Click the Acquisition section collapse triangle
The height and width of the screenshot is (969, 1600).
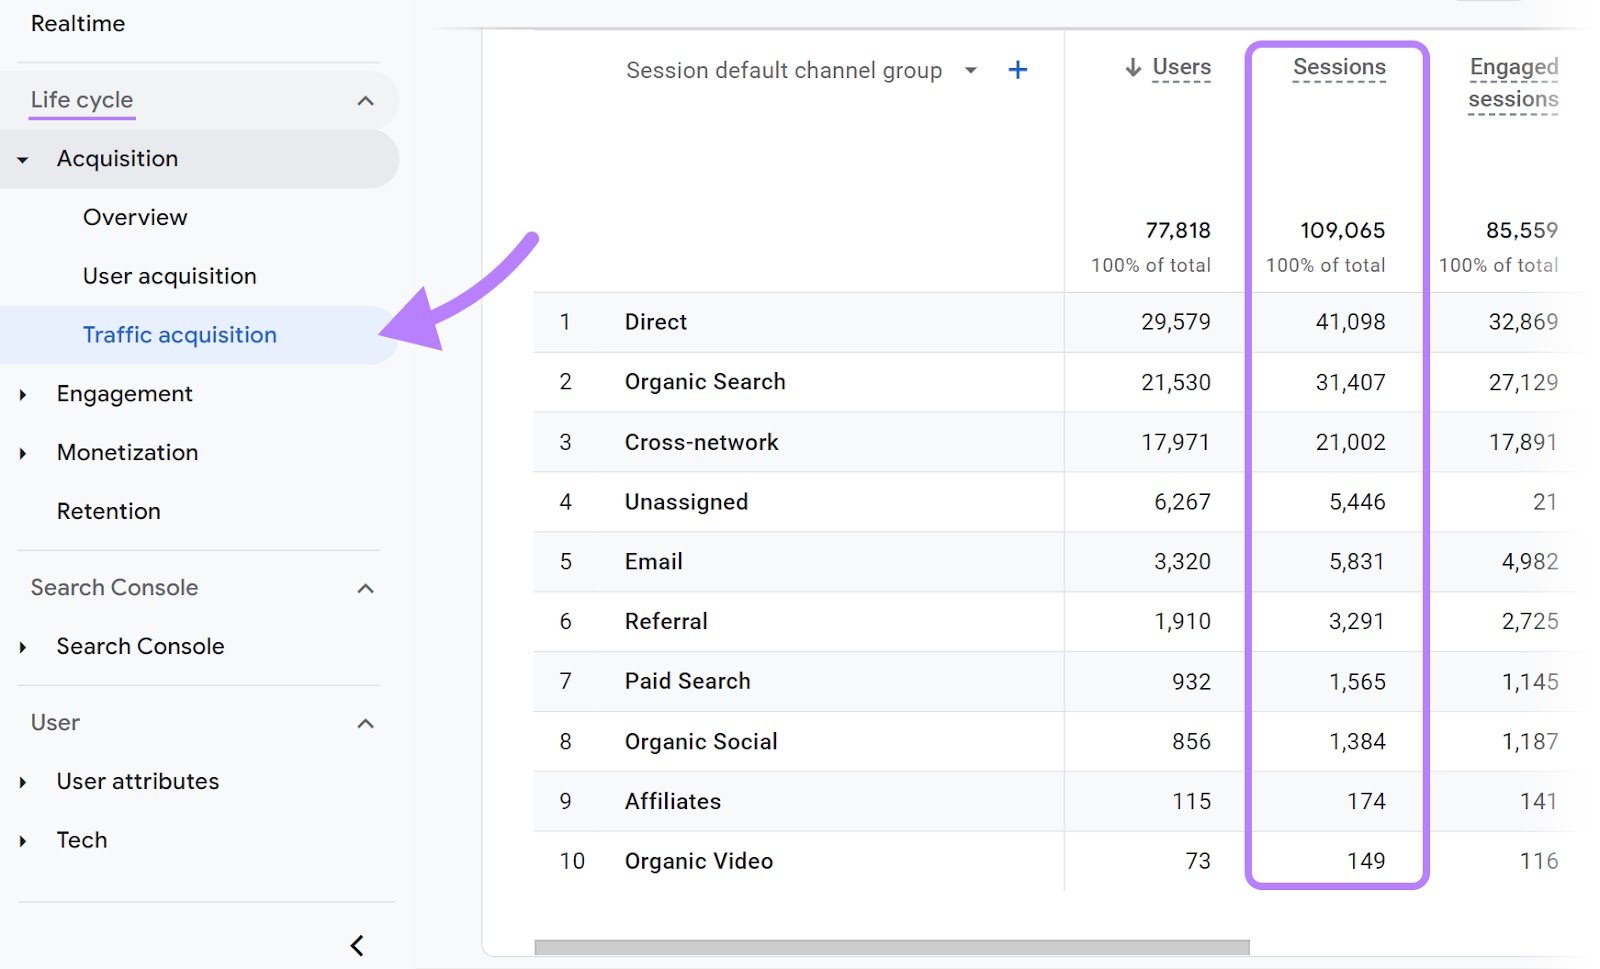(x=22, y=158)
